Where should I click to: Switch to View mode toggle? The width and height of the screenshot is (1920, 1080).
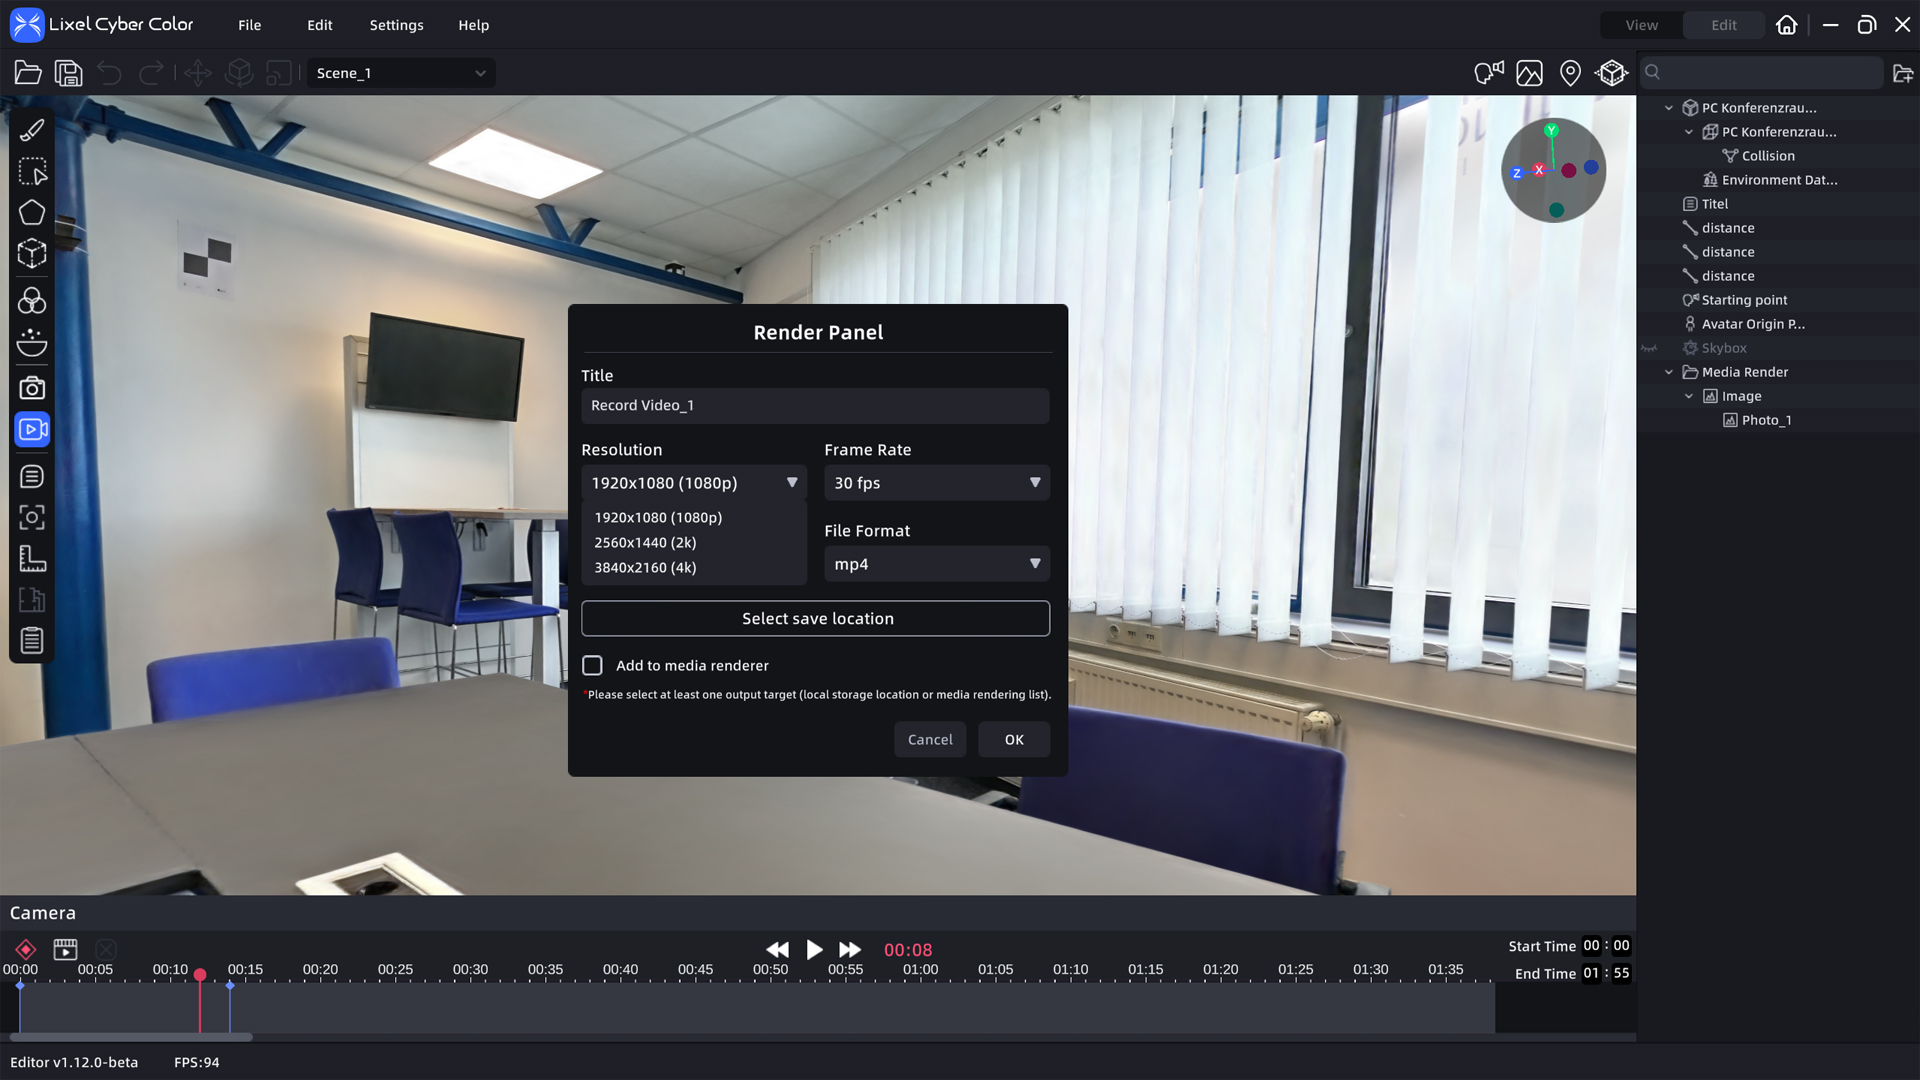coord(1641,25)
